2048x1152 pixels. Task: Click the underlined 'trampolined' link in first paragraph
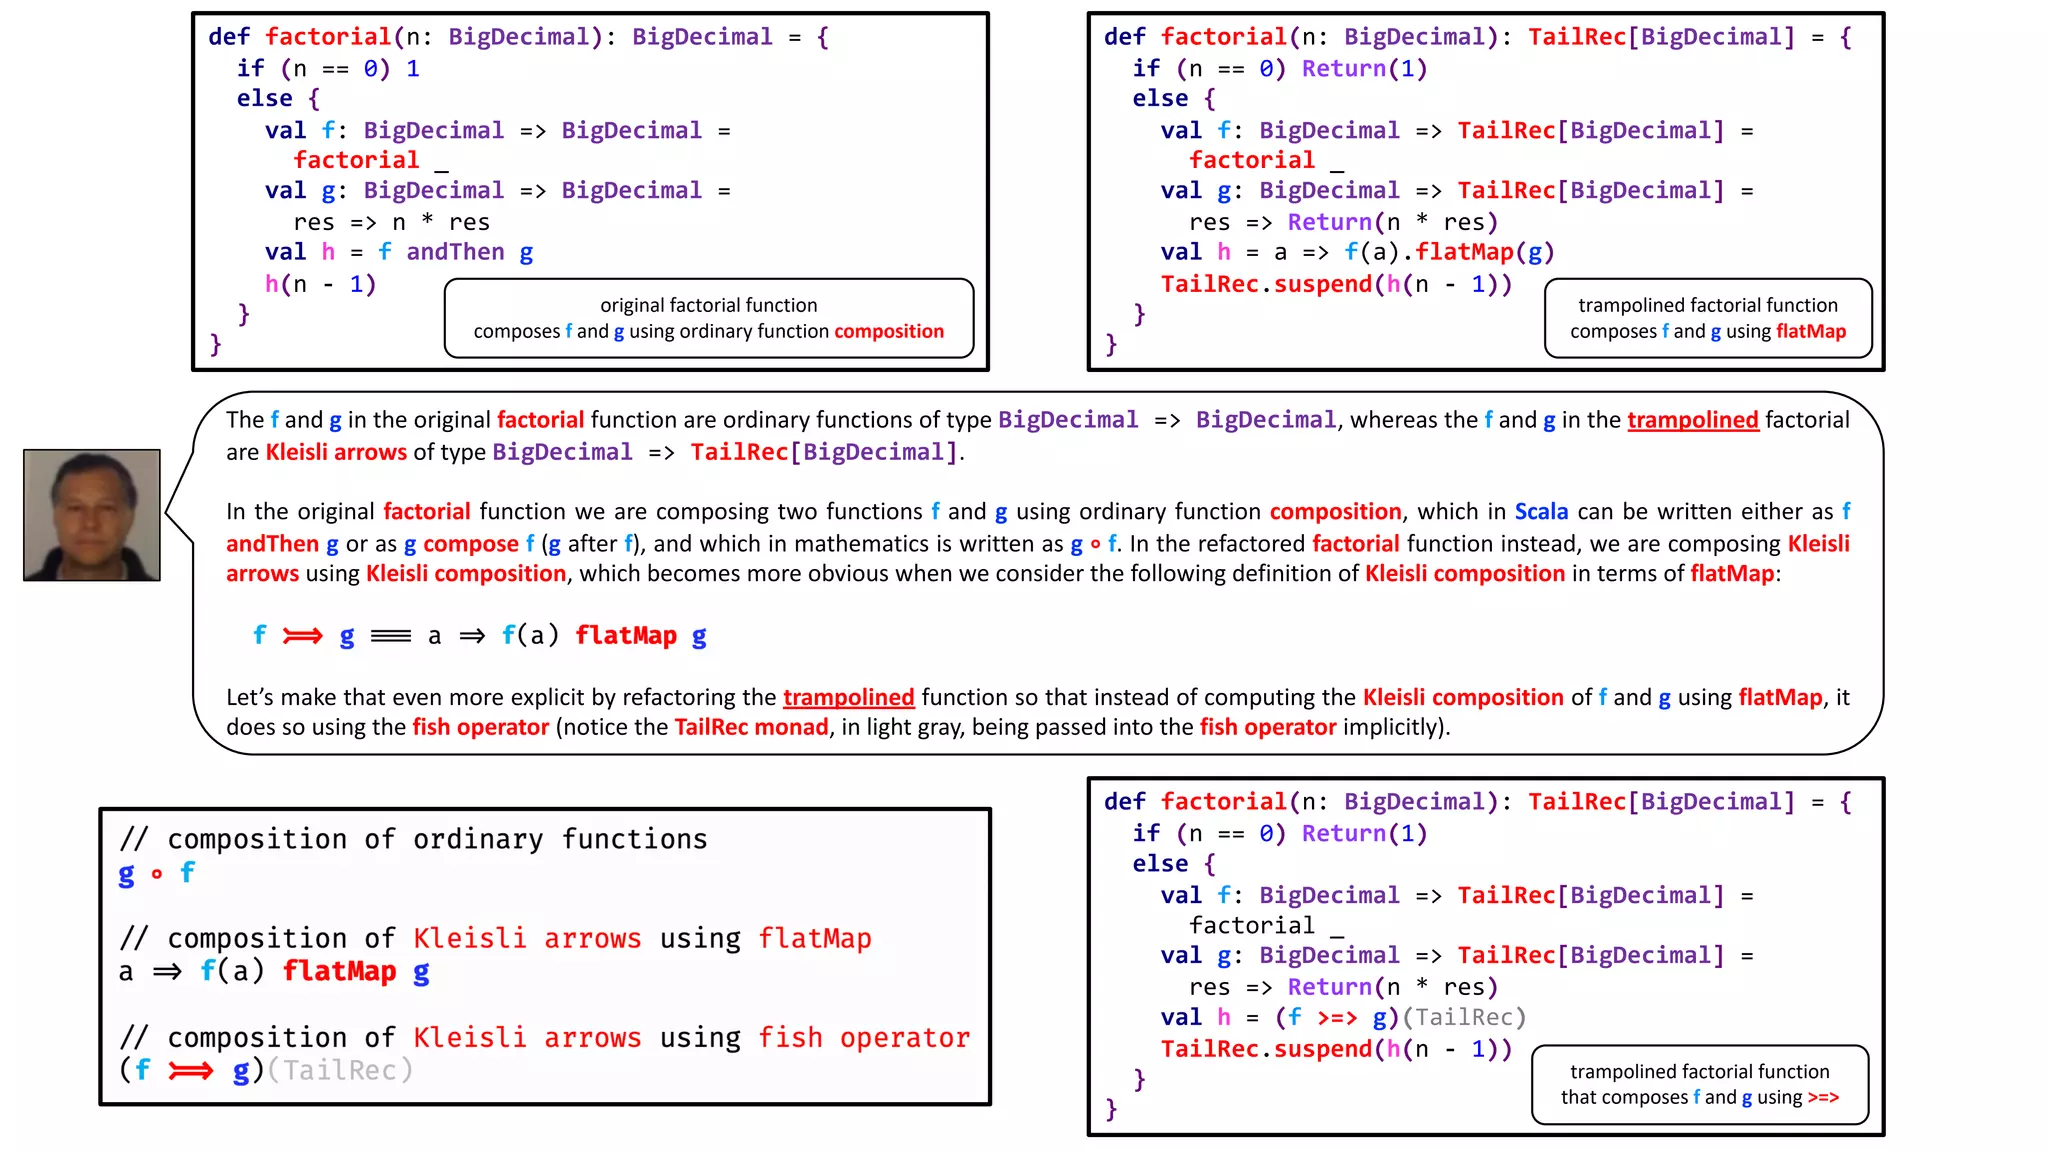point(1692,420)
